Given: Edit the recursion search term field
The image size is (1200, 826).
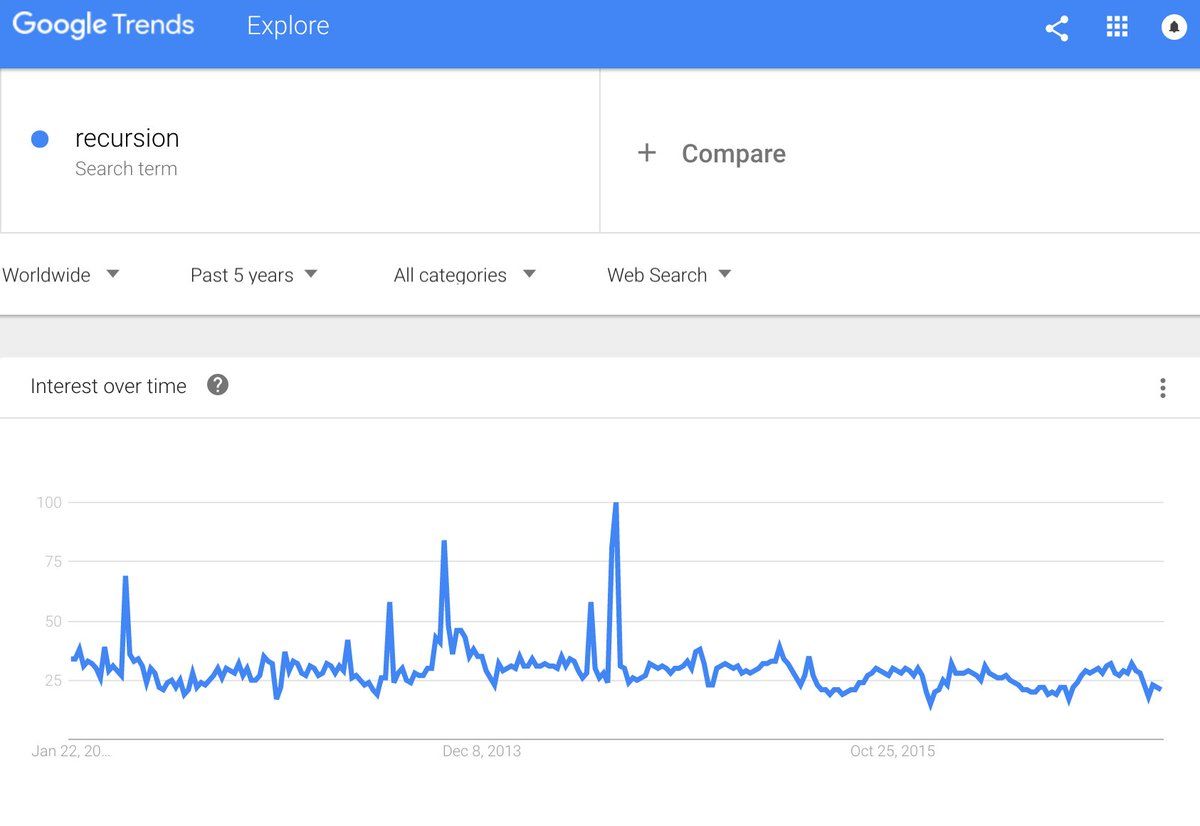Looking at the screenshot, I should point(300,151).
